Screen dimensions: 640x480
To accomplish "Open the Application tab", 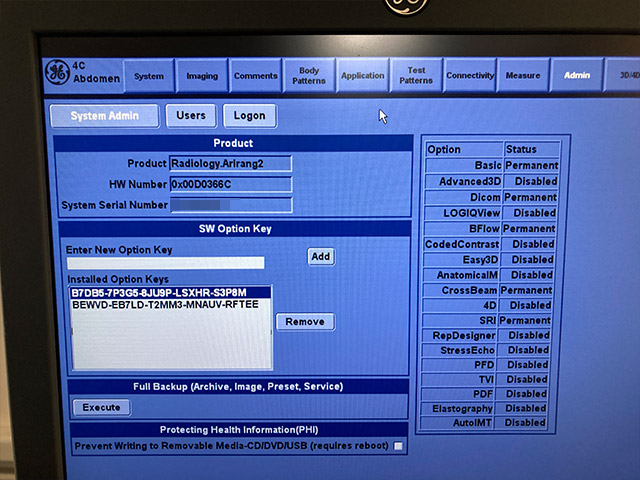I will click(x=362, y=76).
